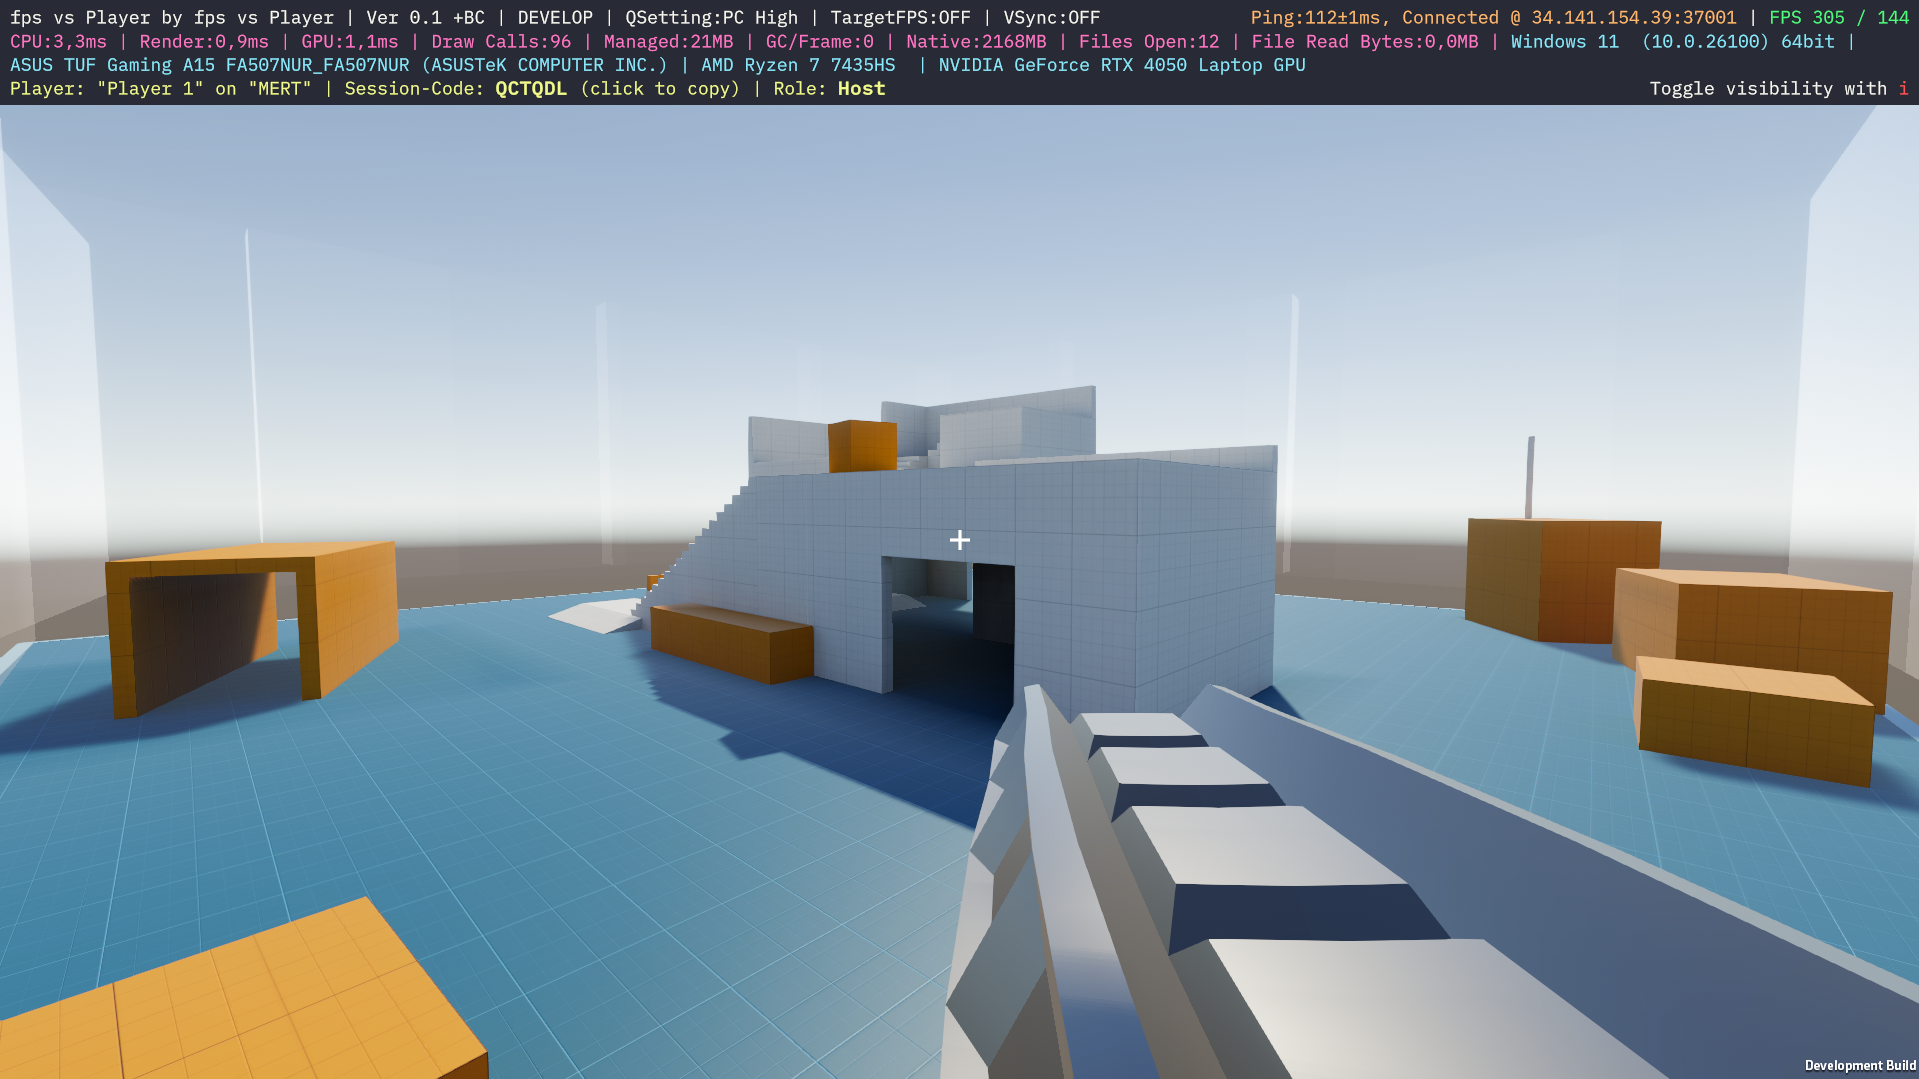Image resolution: width=1919 pixels, height=1079 pixels.
Task: Click the Role: Host label
Action: (829, 89)
